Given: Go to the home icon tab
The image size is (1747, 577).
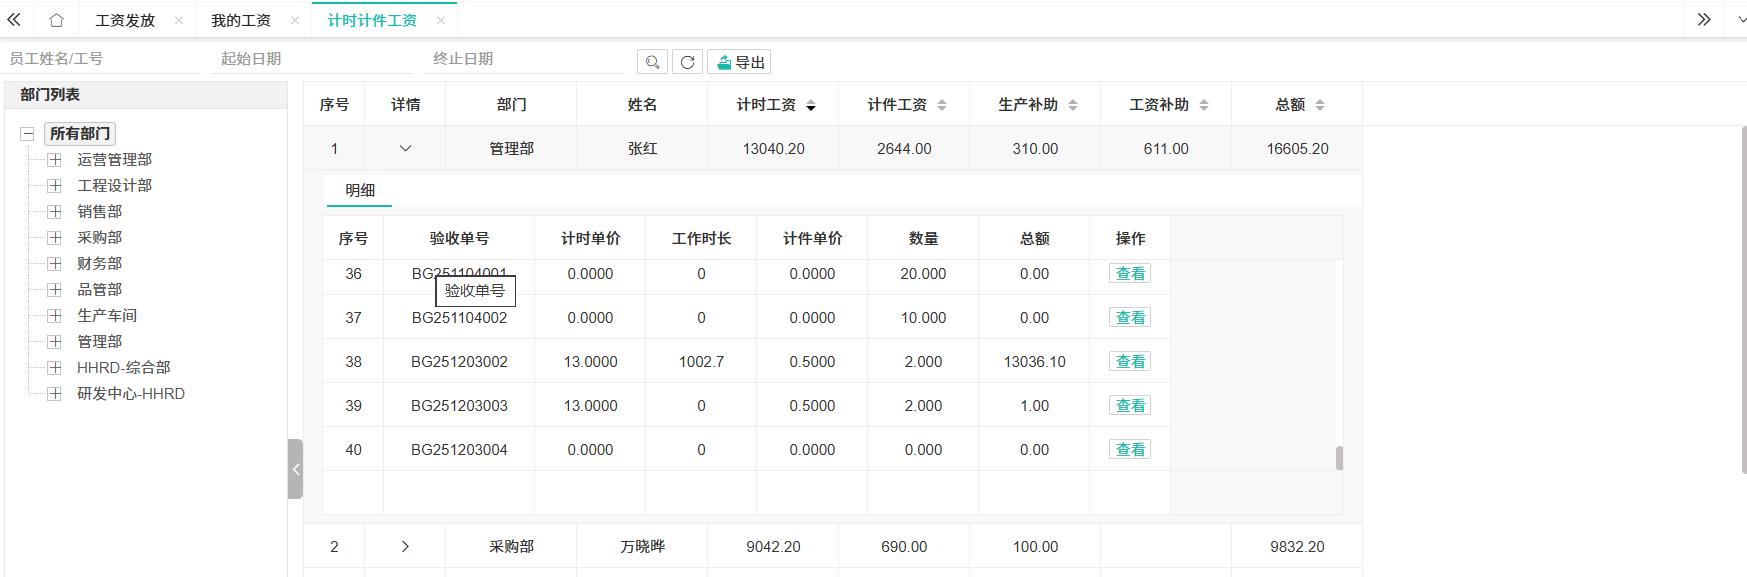Looking at the screenshot, I should pyautogui.click(x=56, y=20).
